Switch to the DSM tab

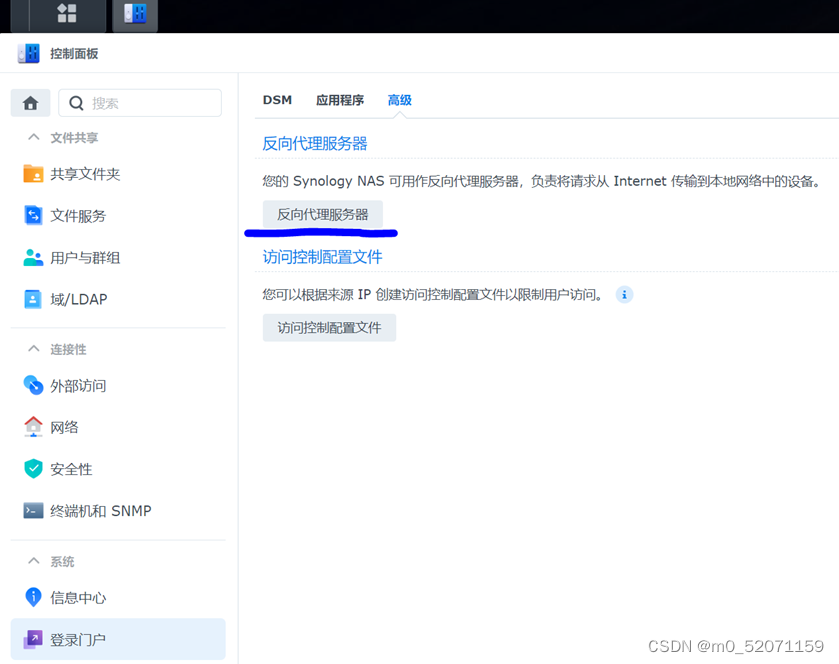click(x=277, y=100)
